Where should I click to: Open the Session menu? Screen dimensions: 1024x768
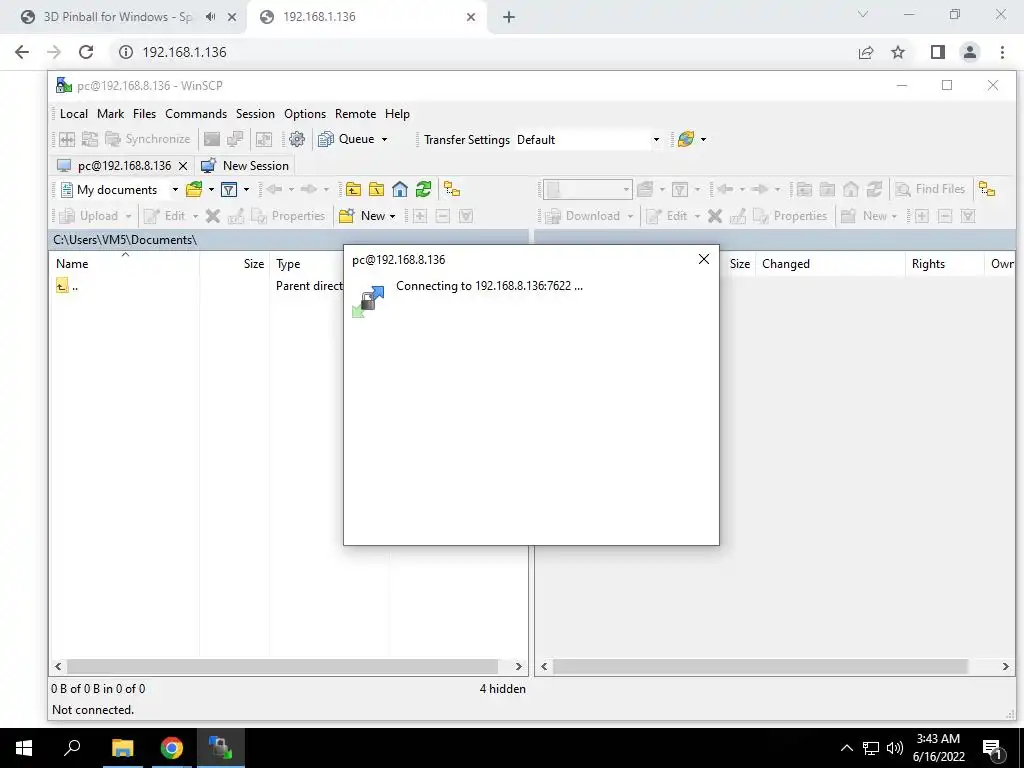point(255,114)
